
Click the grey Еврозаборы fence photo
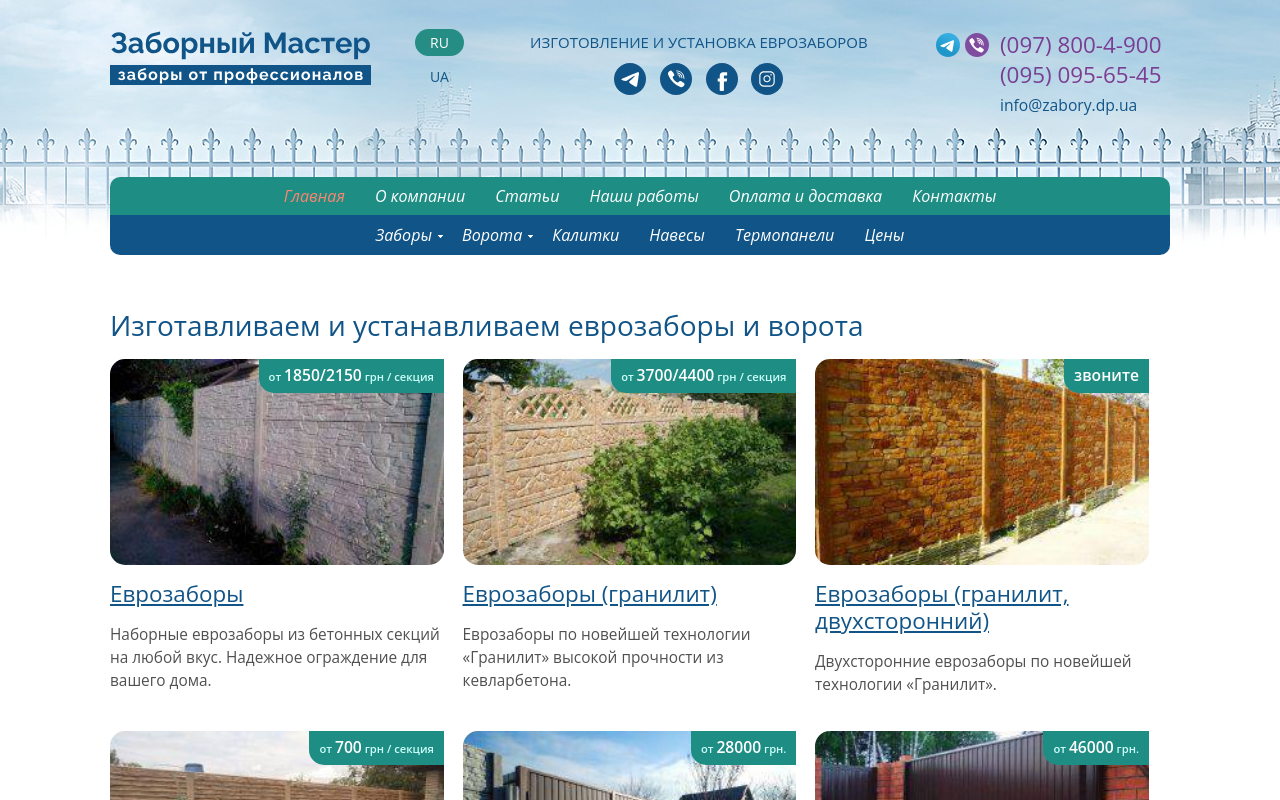tap(277, 462)
